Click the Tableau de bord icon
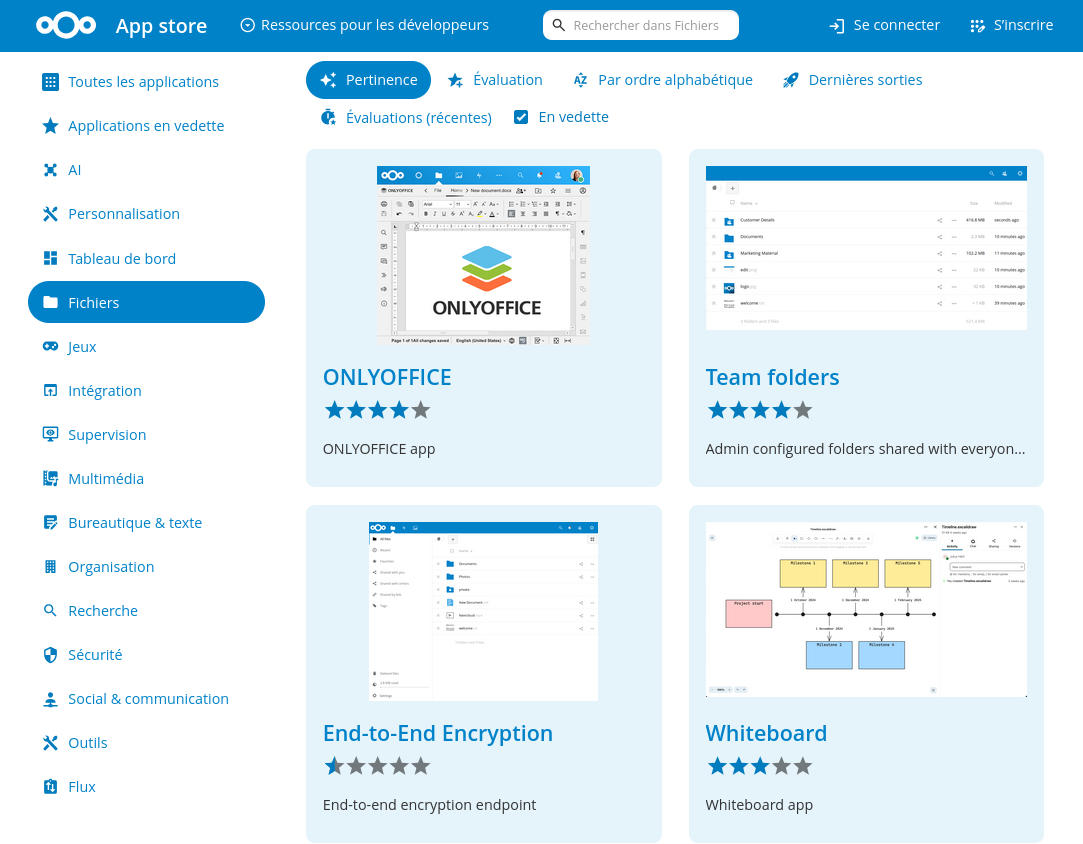1083x844 pixels. [x=50, y=259]
